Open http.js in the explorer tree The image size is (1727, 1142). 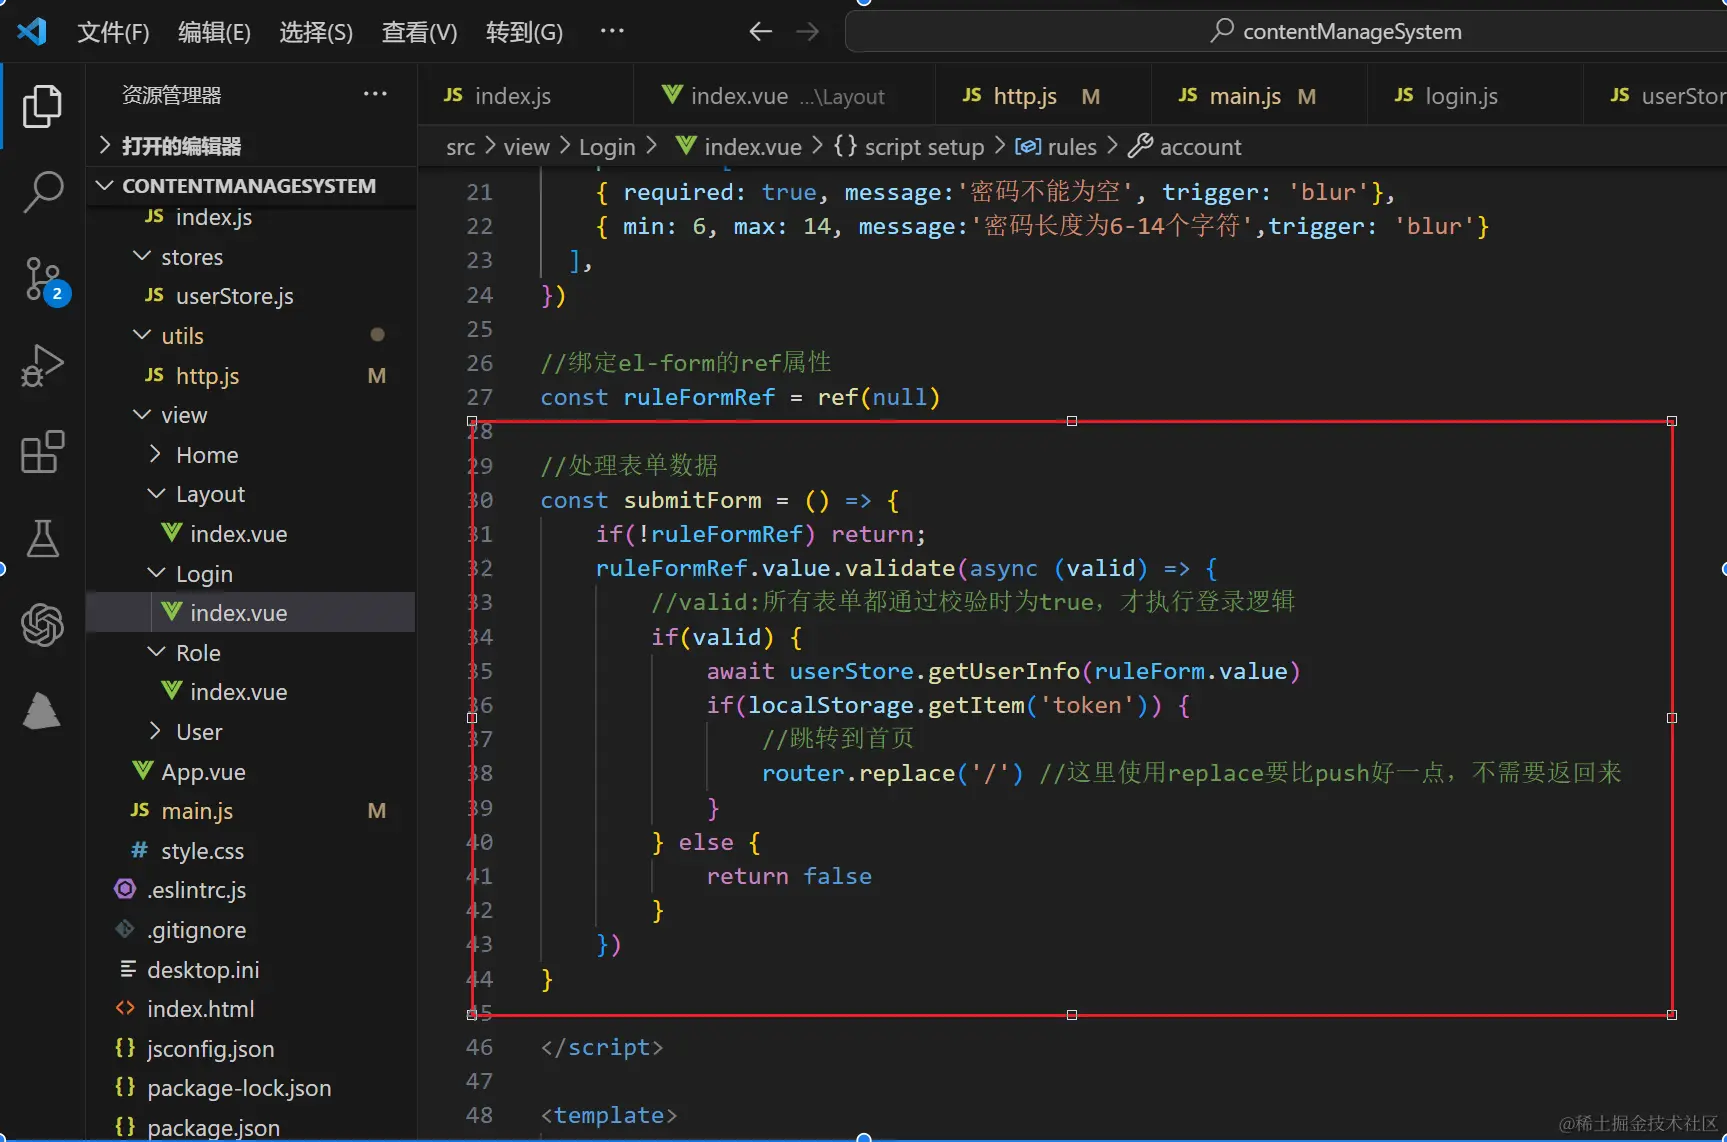[x=250, y=376]
